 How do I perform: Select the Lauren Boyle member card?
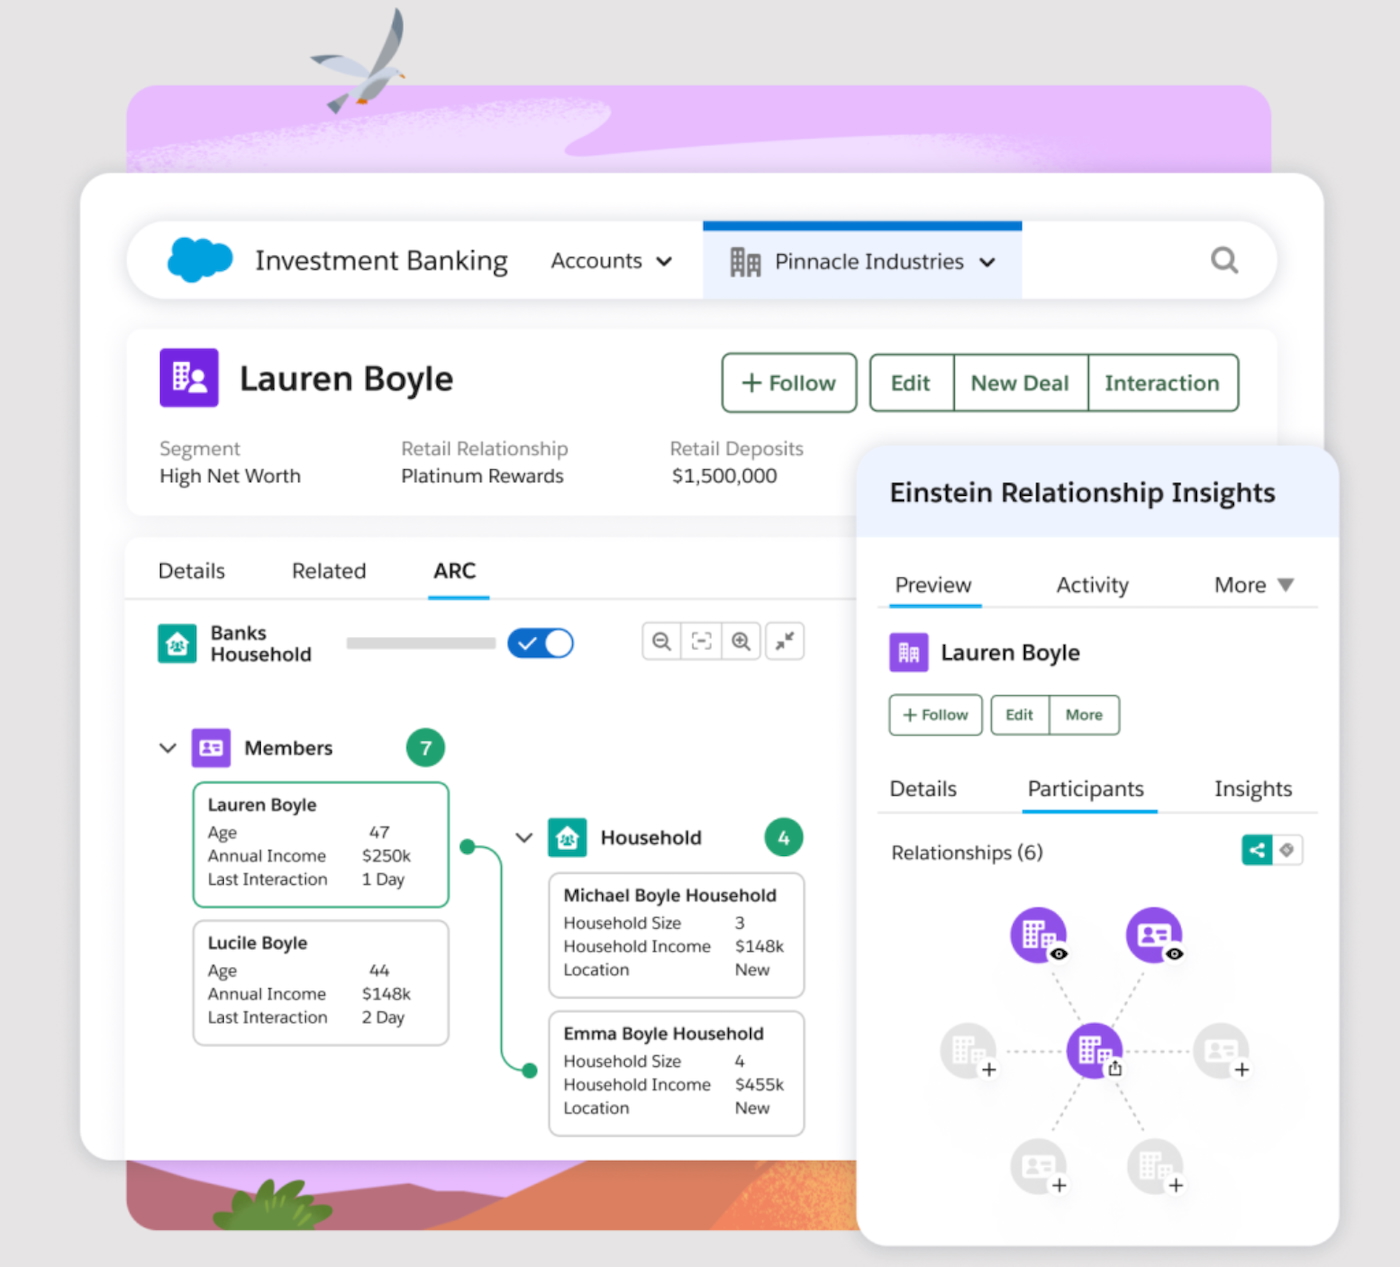(x=321, y=845)
